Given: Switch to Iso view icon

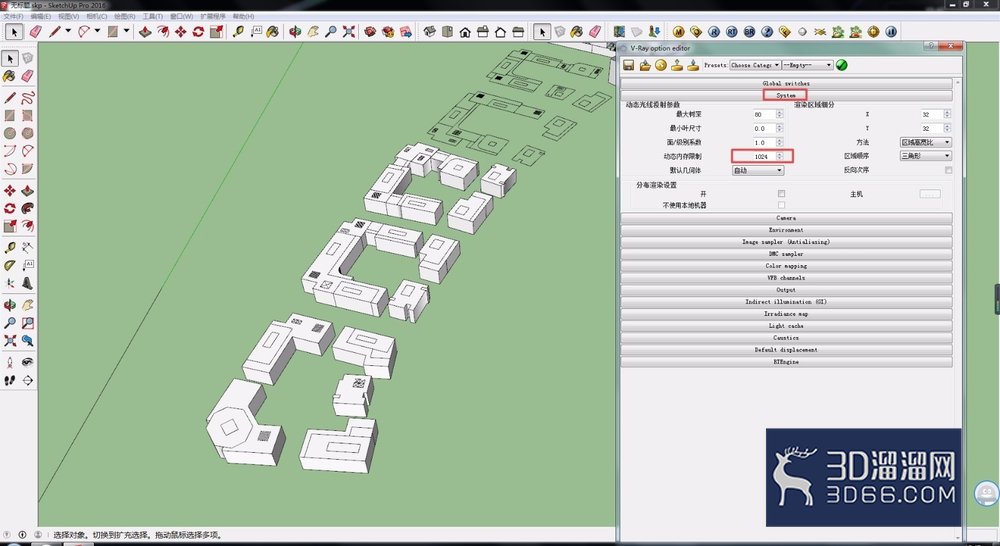Looking at the screenshot, I should point(430,31).
